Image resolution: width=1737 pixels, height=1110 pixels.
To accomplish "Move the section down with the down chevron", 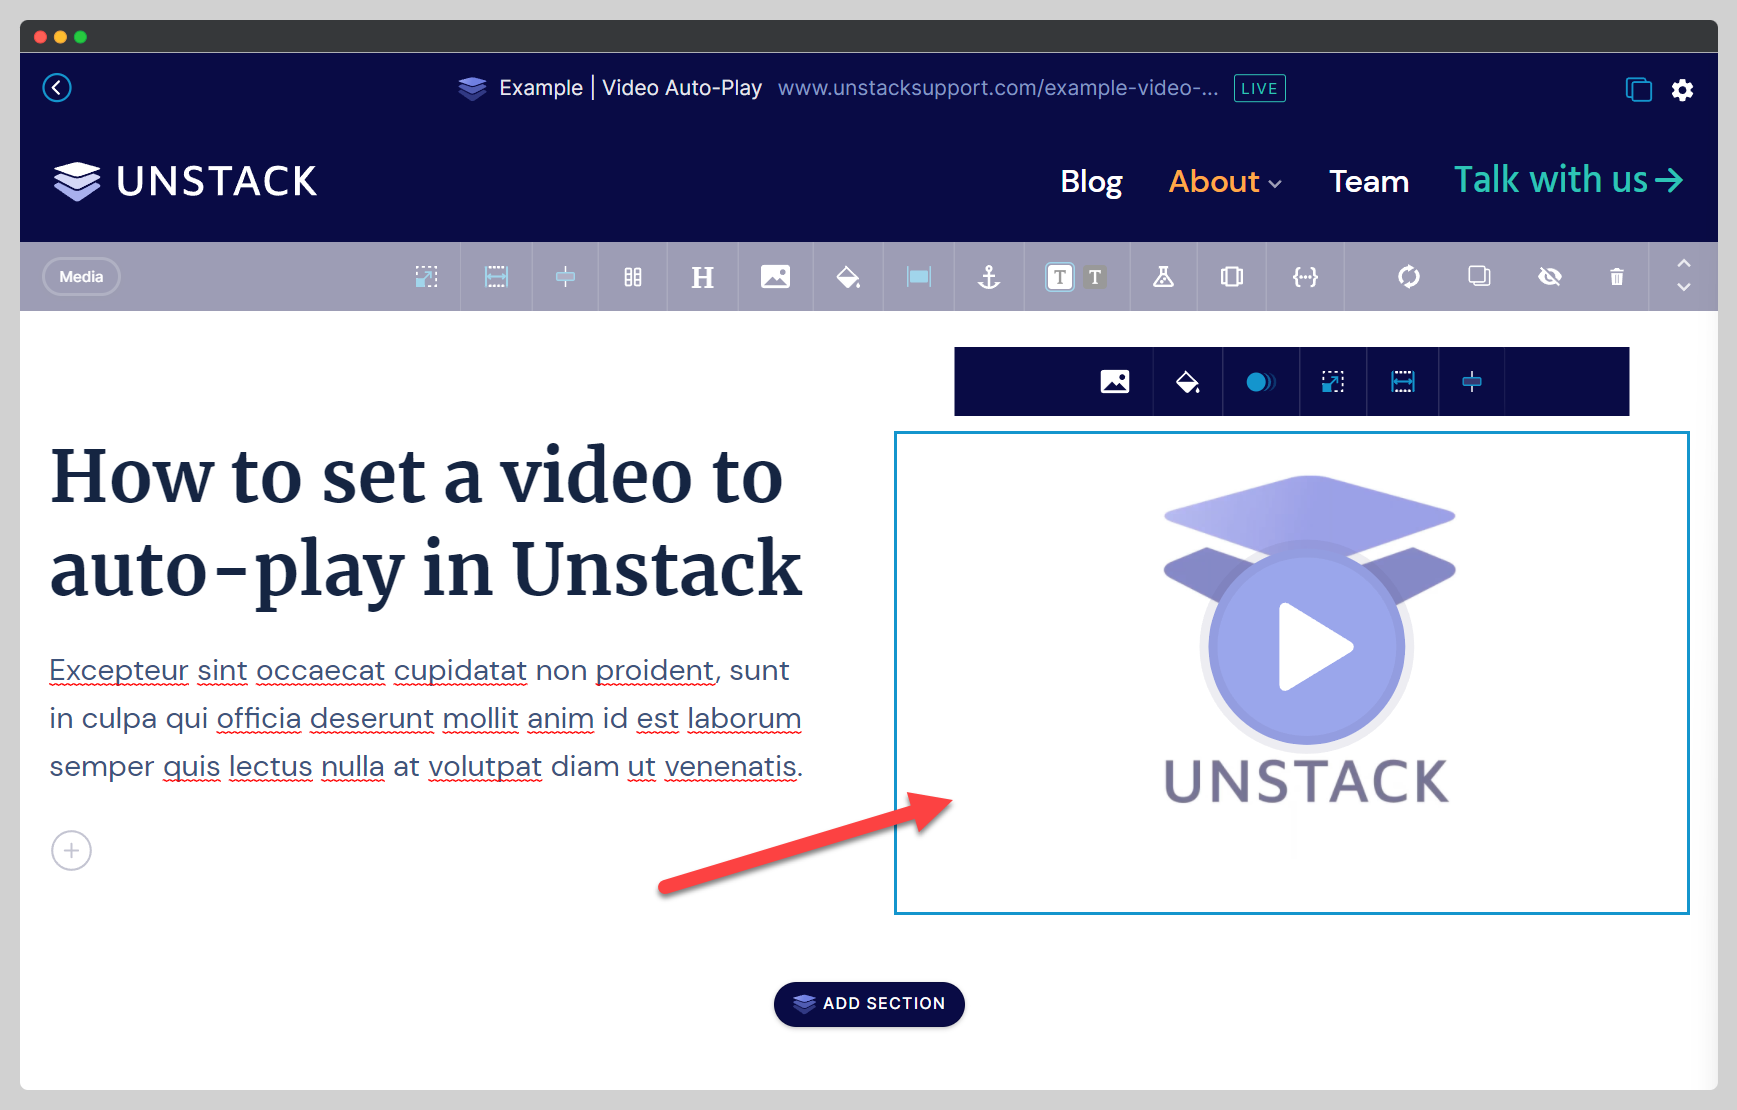I will [x=1684, y=288].
